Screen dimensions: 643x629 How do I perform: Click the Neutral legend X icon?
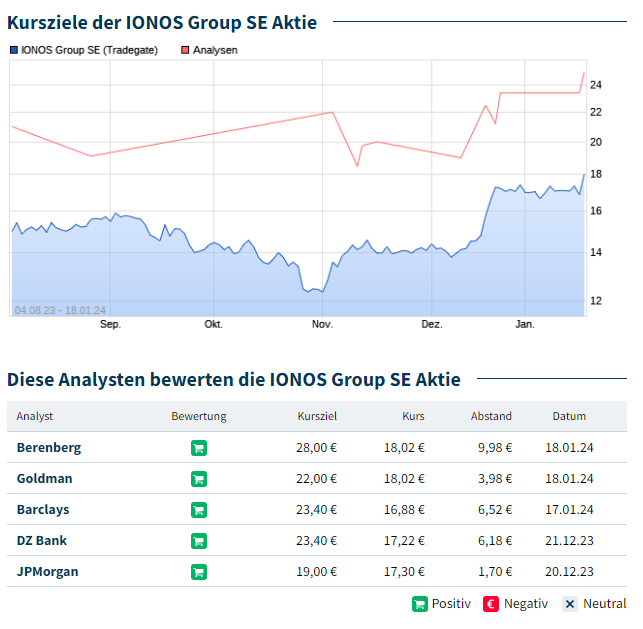pyautogui.click(x=570, y=604)
